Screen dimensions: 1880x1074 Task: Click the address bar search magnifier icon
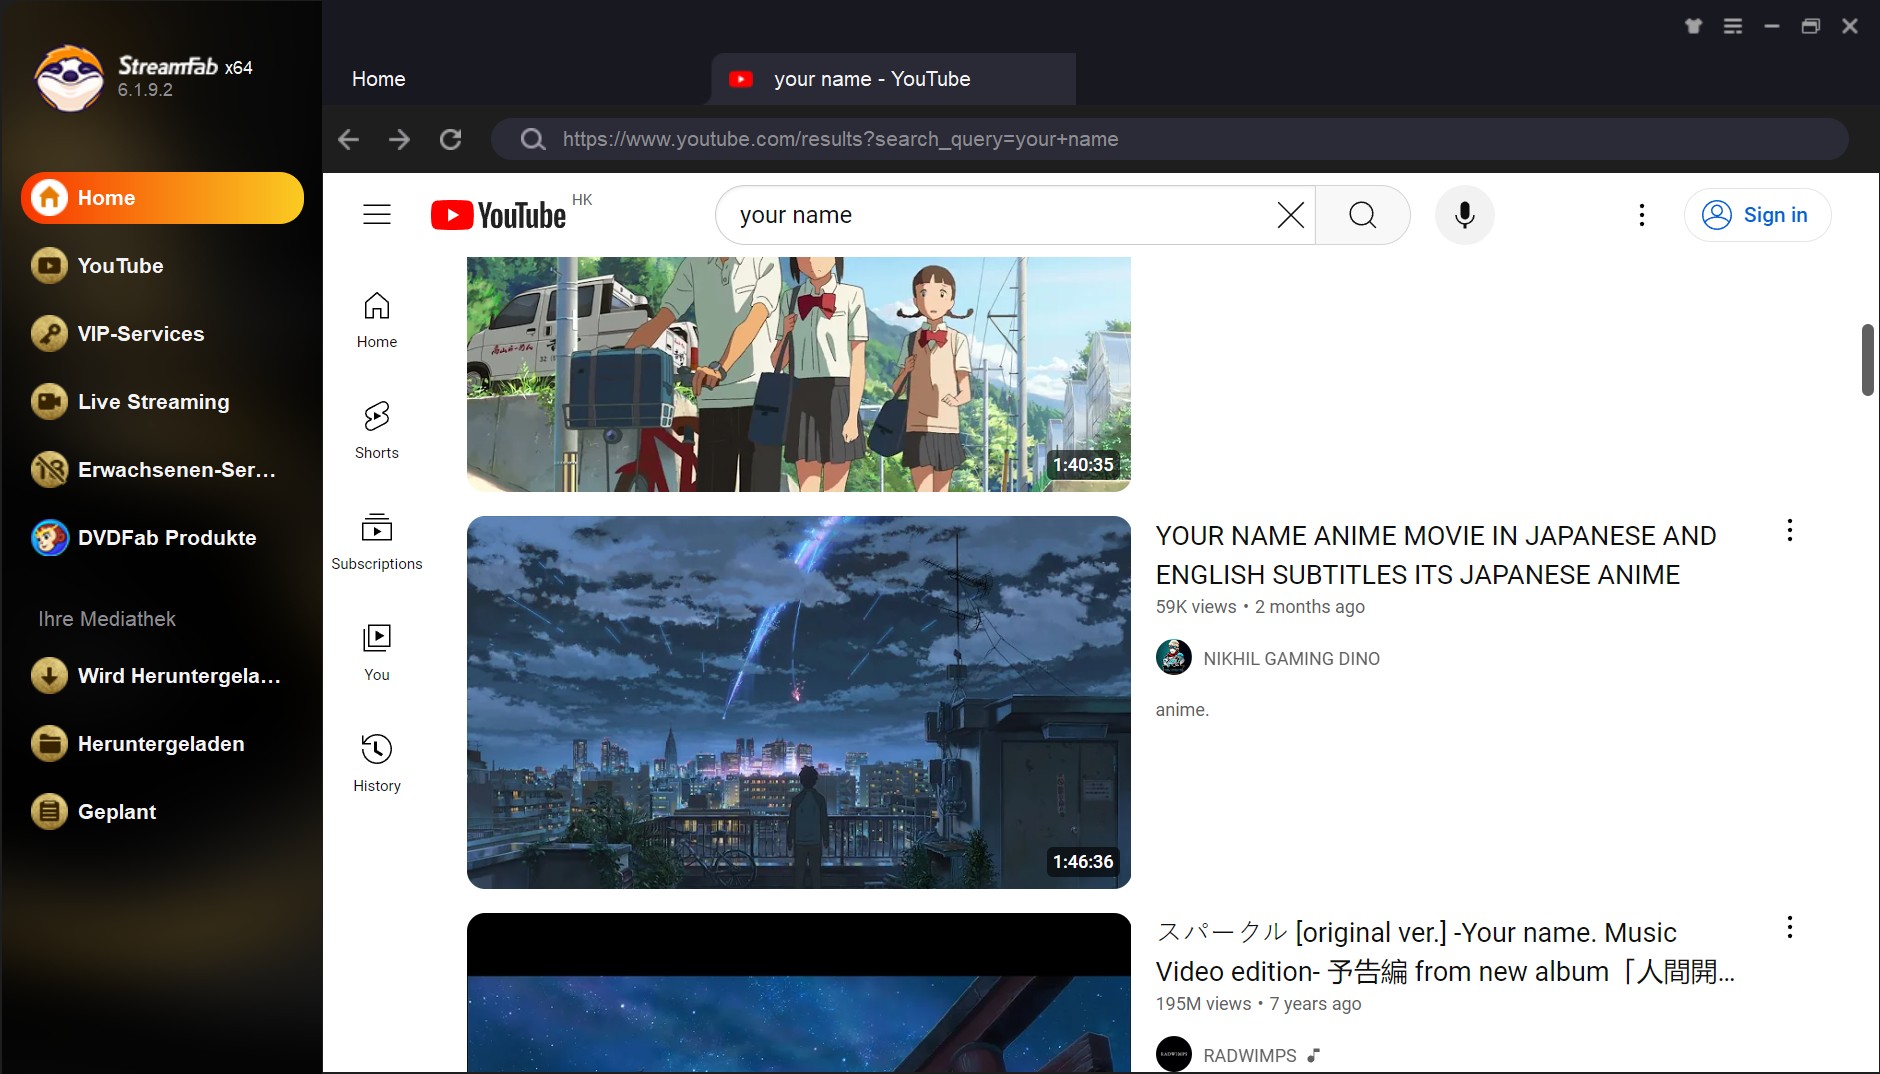click(533, 139)
